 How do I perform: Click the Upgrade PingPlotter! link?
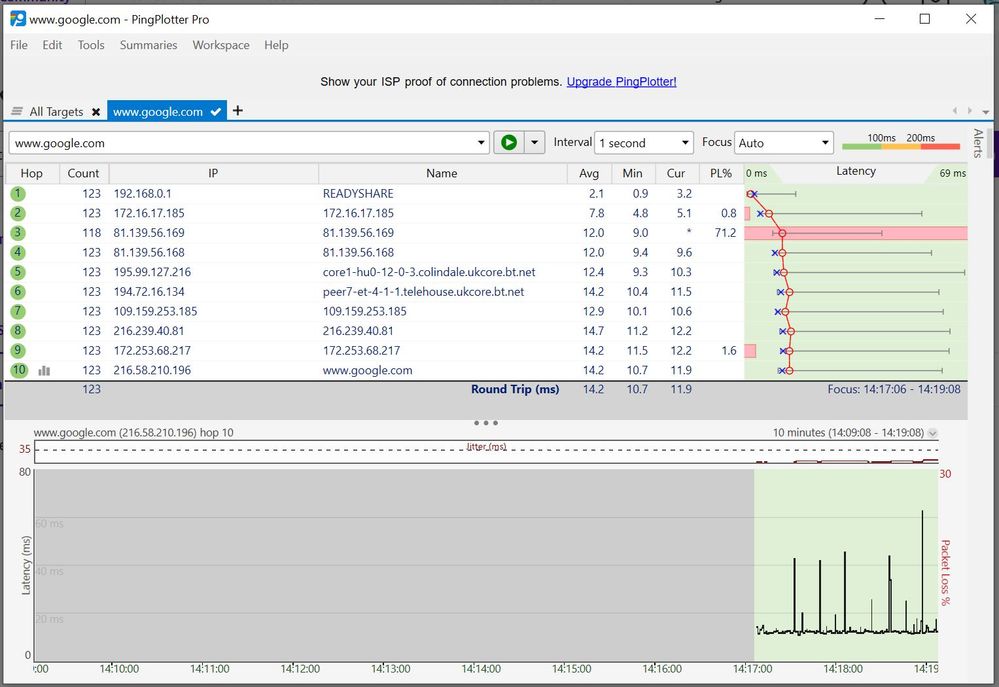(x=621, y=81)
